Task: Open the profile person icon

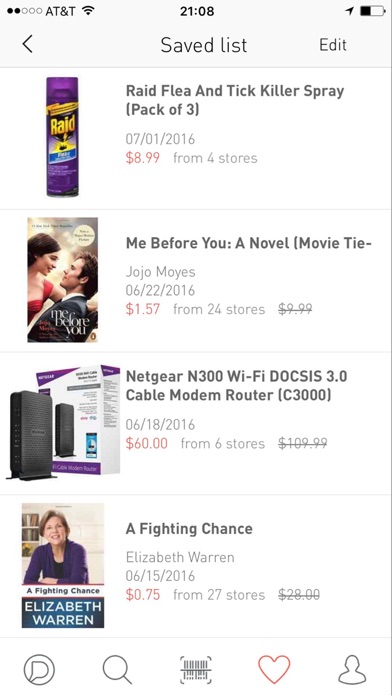Action: 352,669
